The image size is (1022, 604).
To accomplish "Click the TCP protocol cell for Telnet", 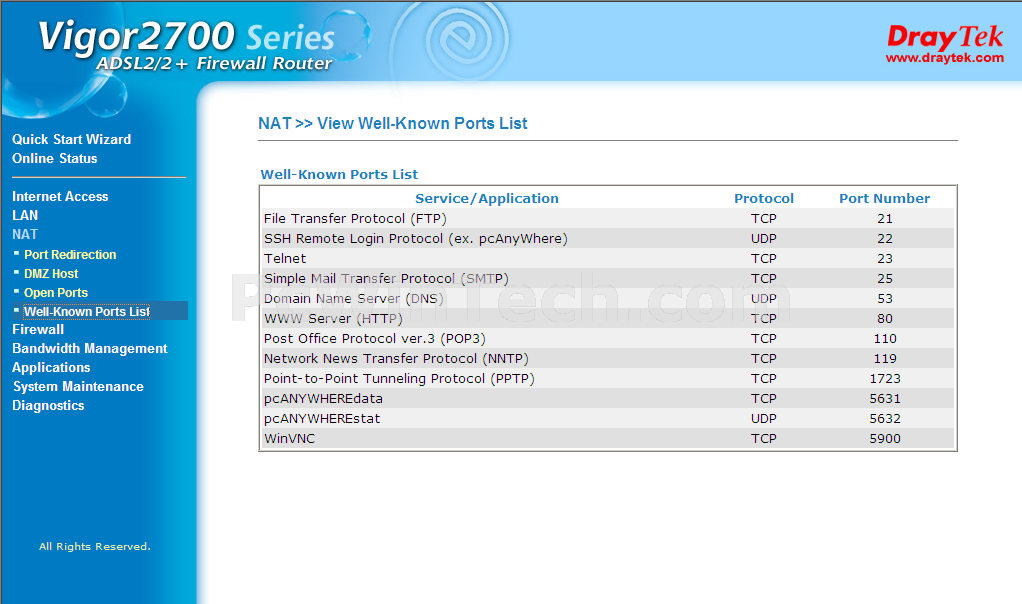I will (x=764, y=259).
